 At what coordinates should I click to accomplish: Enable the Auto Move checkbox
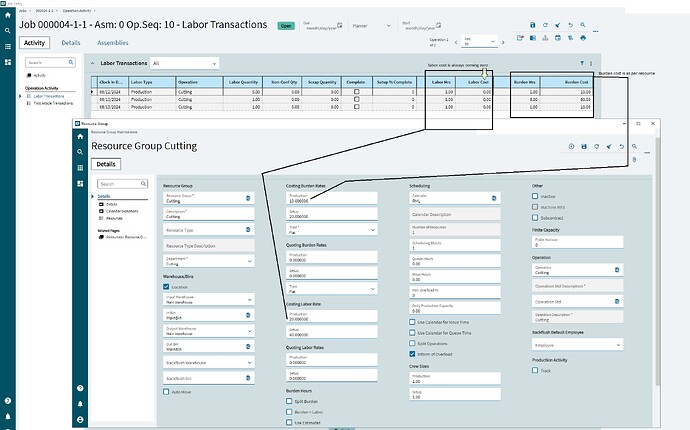(166, 392)
